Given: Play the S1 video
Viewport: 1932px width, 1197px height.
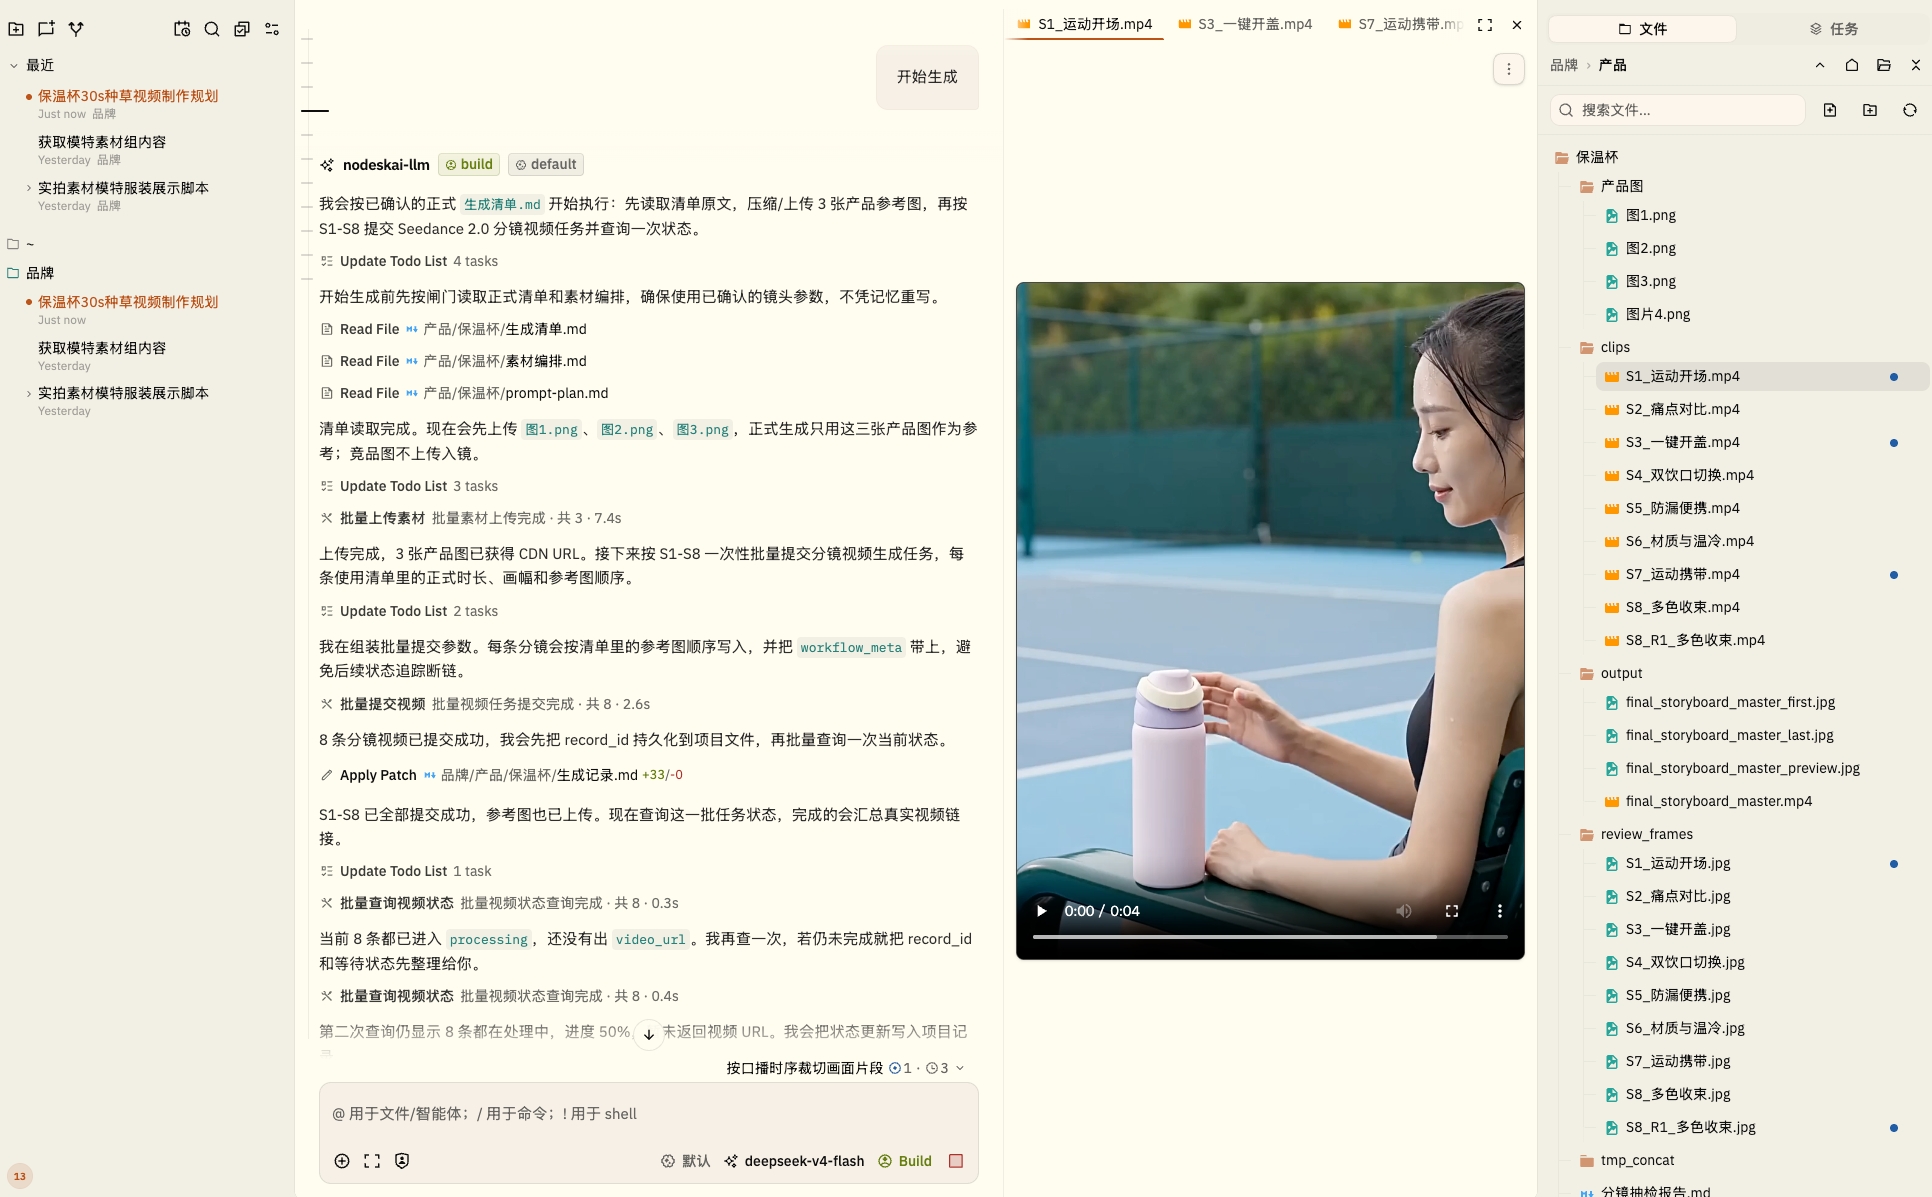Looking at the screenshot, I should click(1041, 911).
